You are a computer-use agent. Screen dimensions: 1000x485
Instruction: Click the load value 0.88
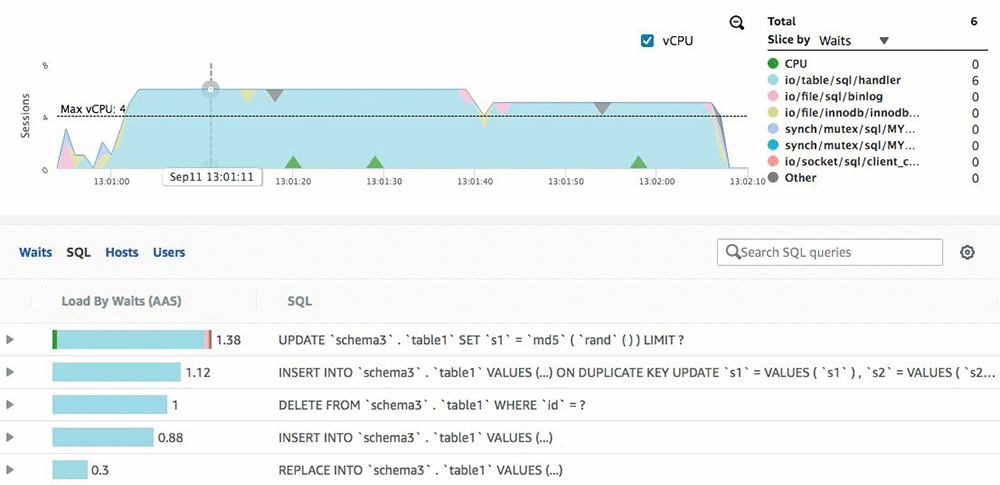tap(171, 437)
